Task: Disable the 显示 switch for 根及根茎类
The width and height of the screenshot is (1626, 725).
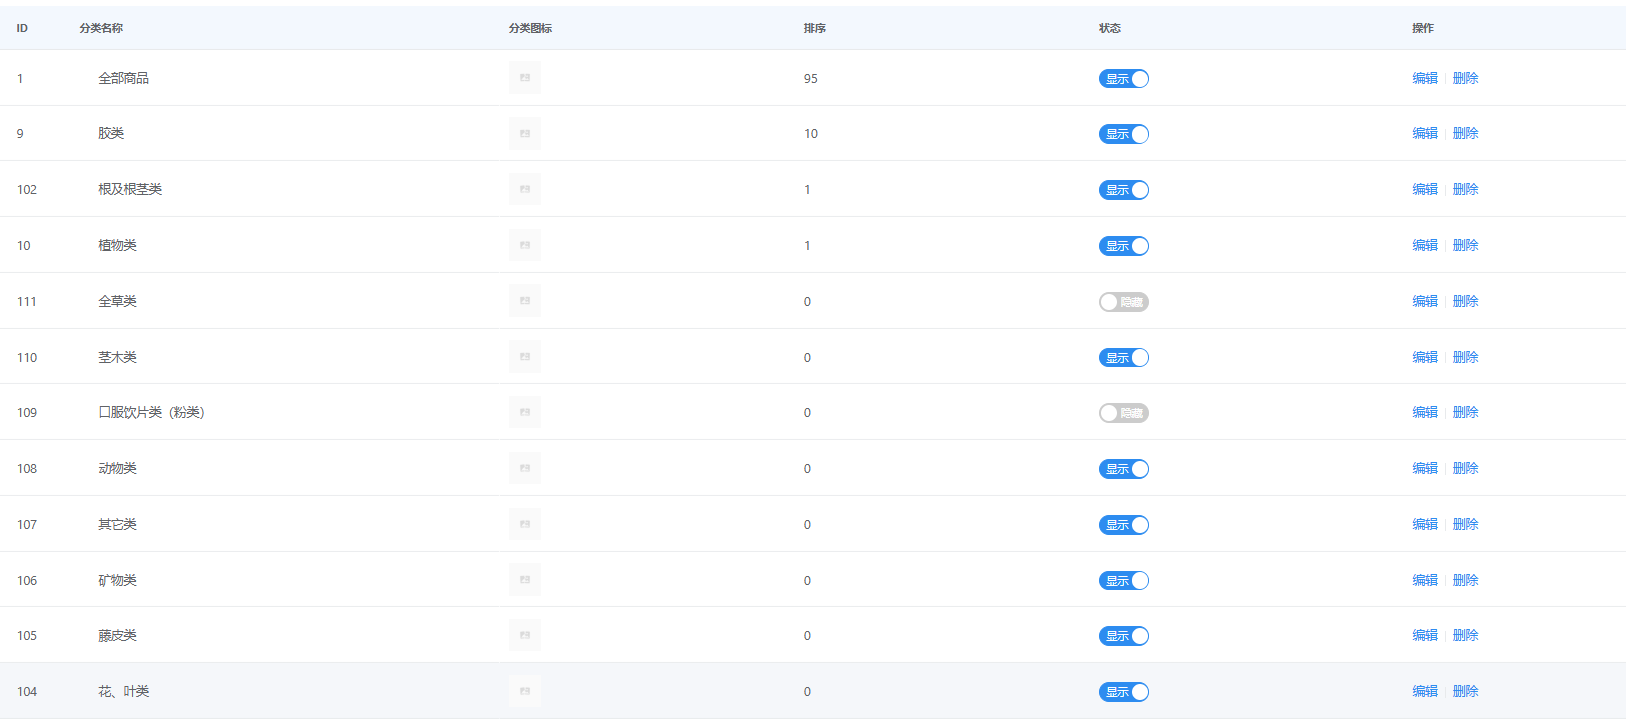Action: (x=1124, y=190)
